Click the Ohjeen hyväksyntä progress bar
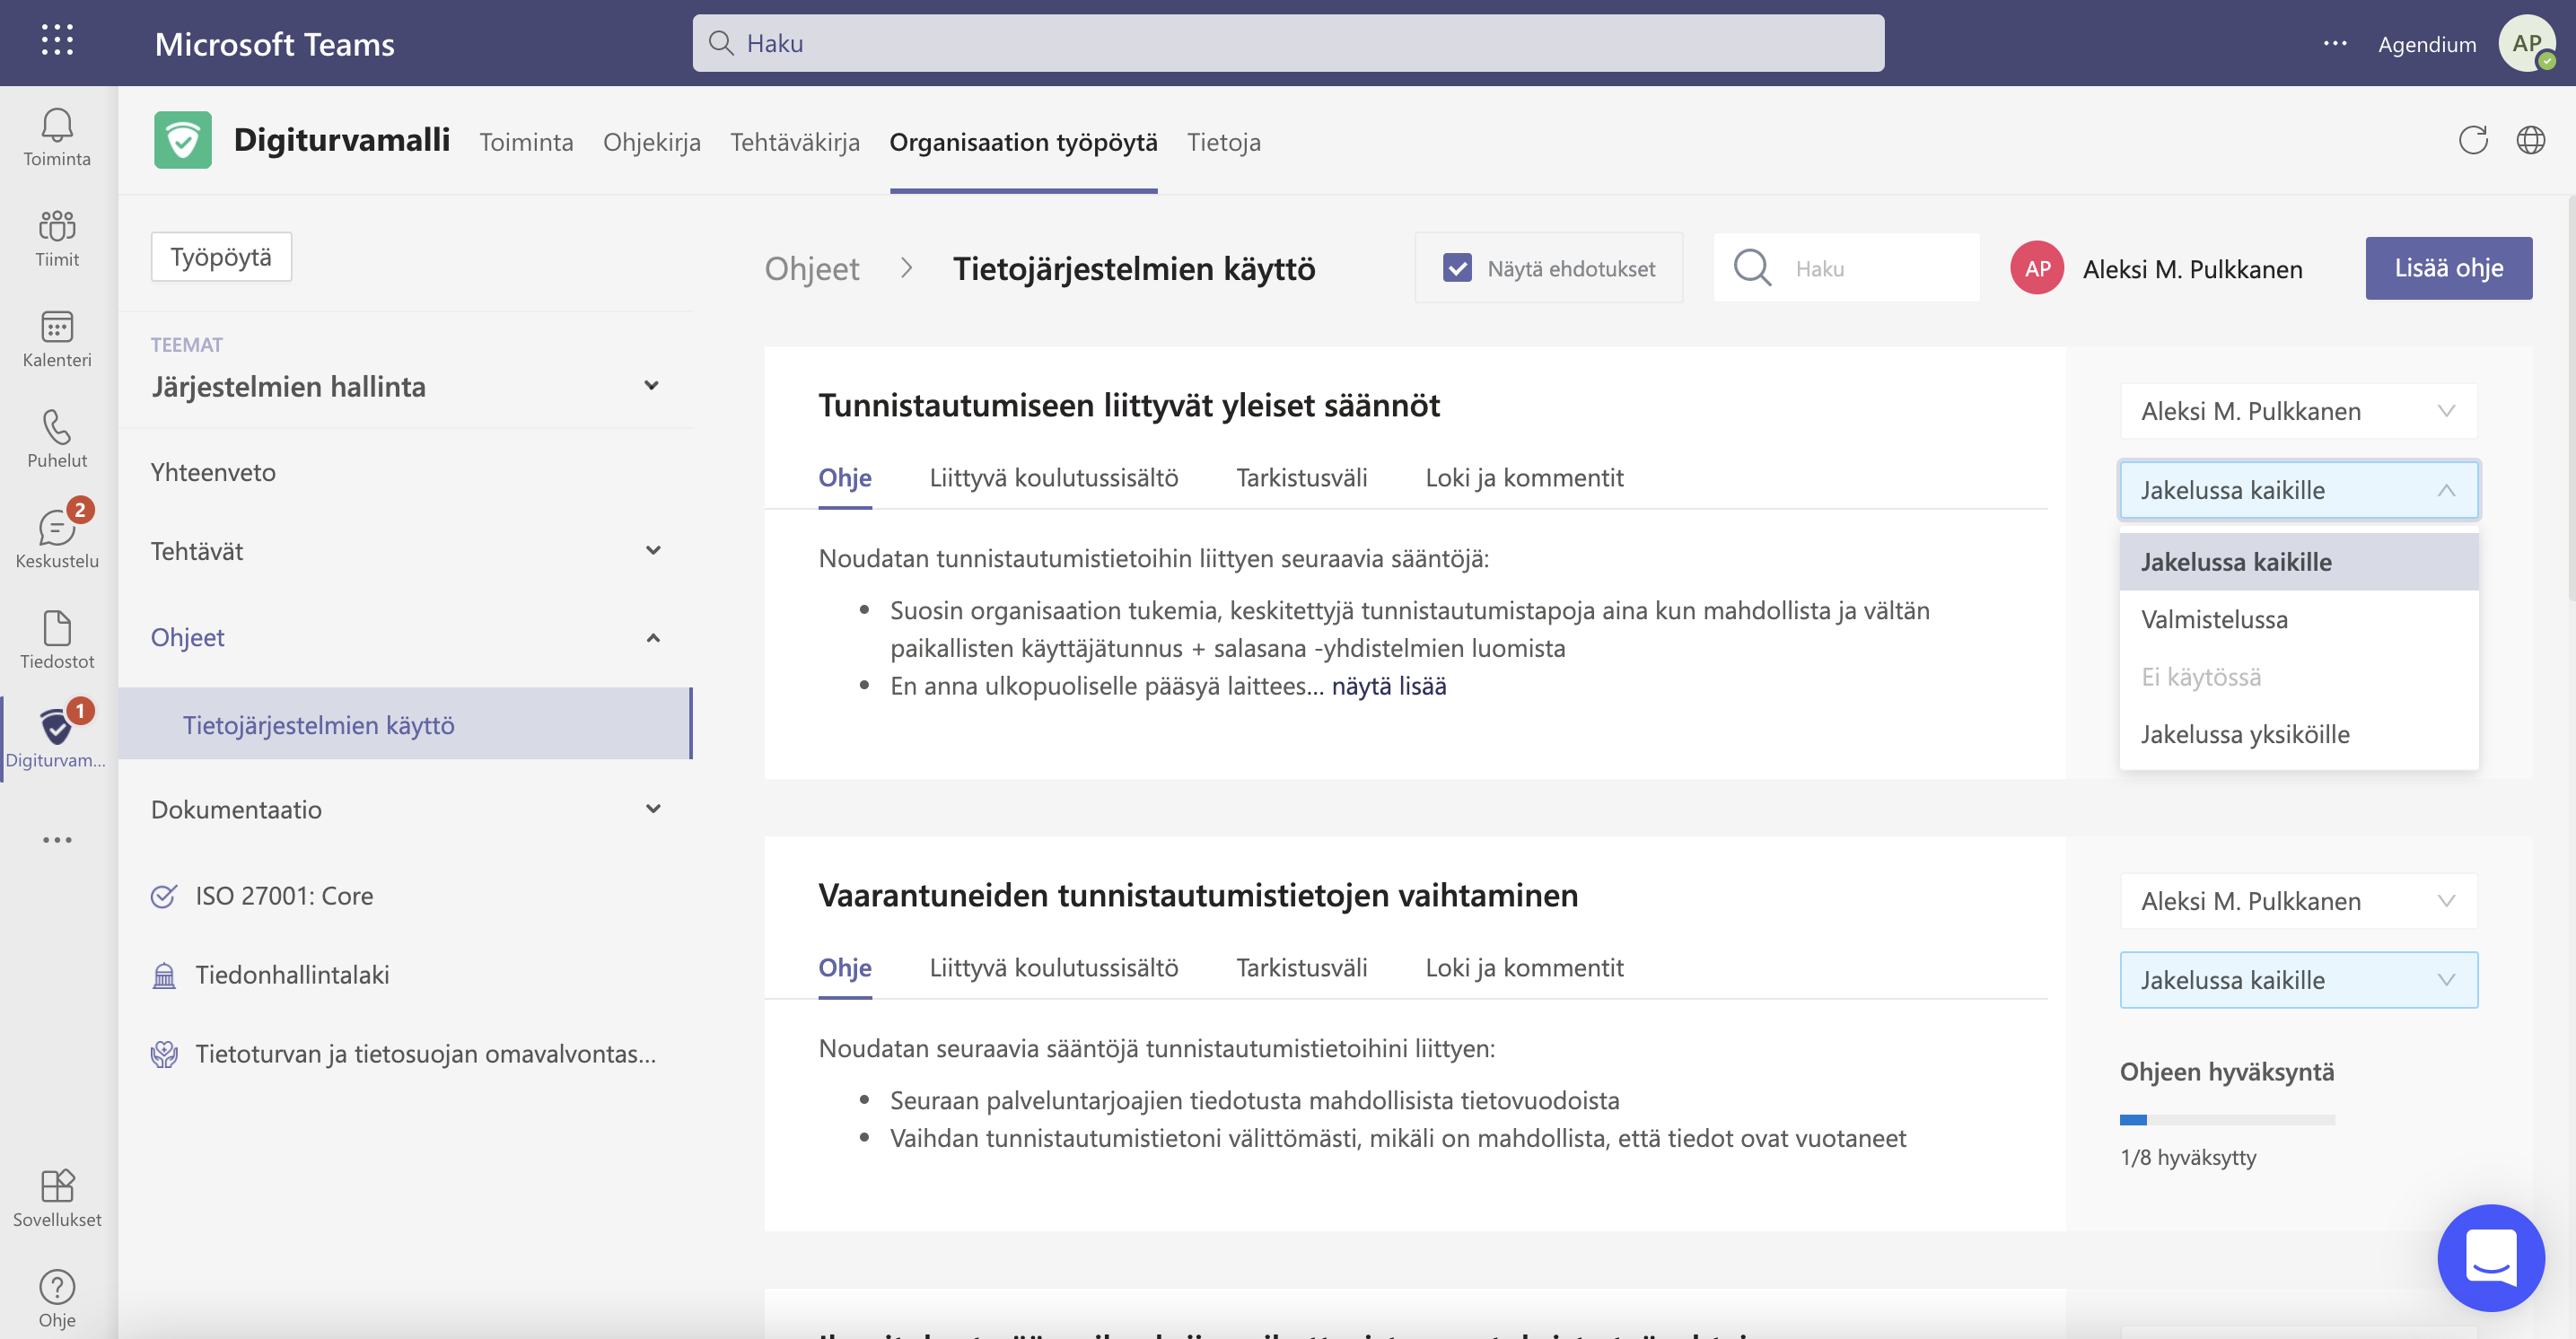The height and width of the screenshot is (1339, 2576). (x=2226, y=1120)
